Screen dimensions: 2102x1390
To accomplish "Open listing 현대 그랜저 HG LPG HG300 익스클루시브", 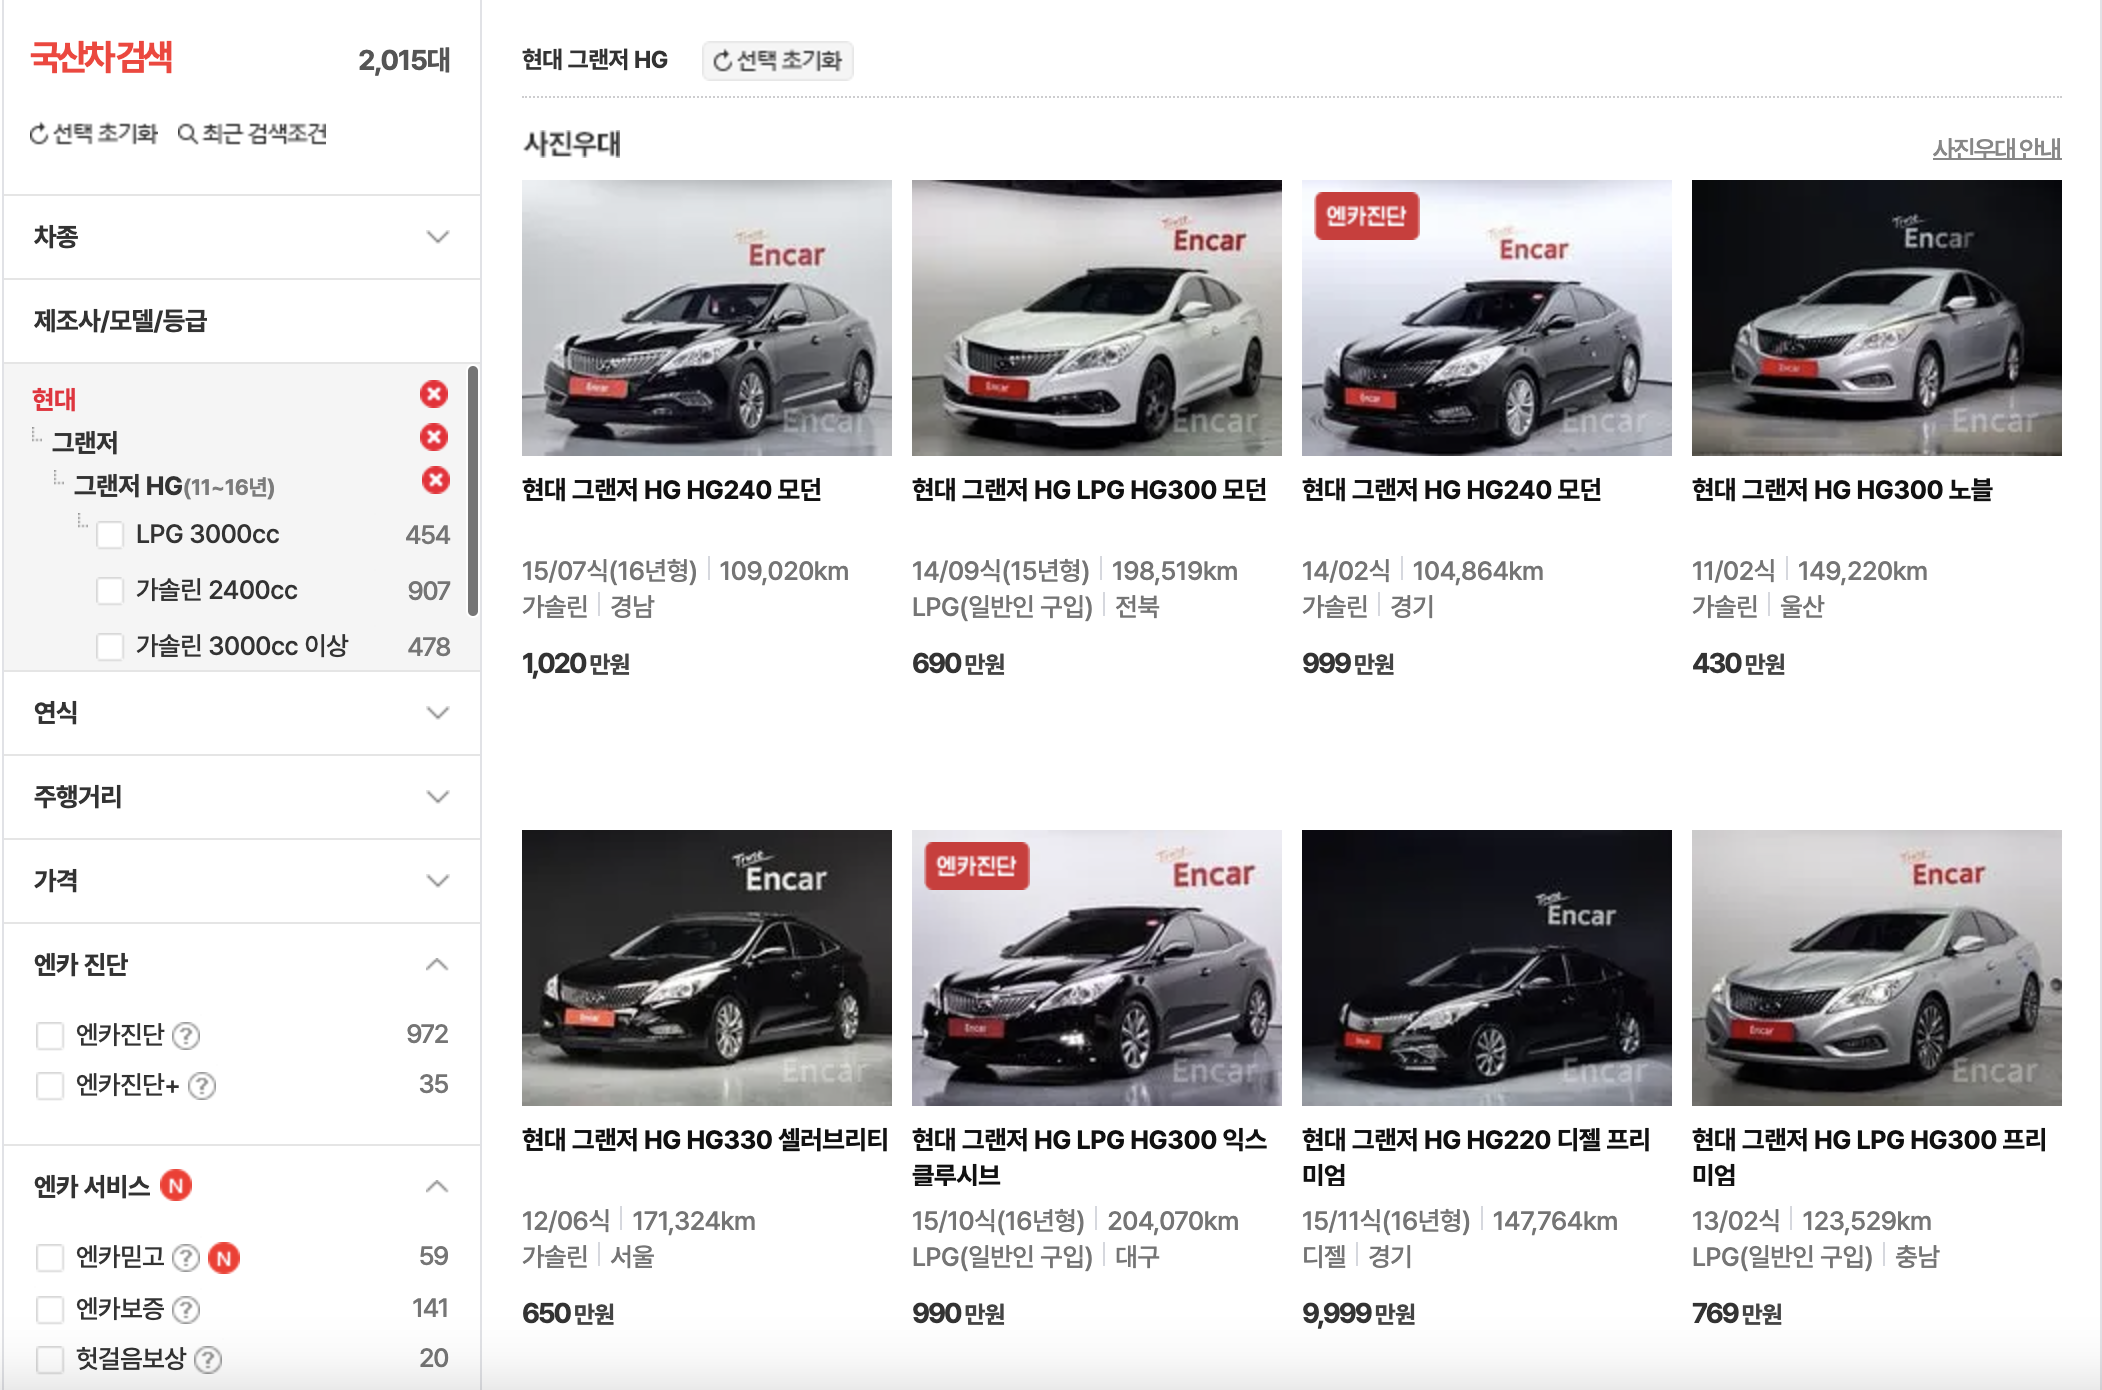I will pos(1089,1157).
